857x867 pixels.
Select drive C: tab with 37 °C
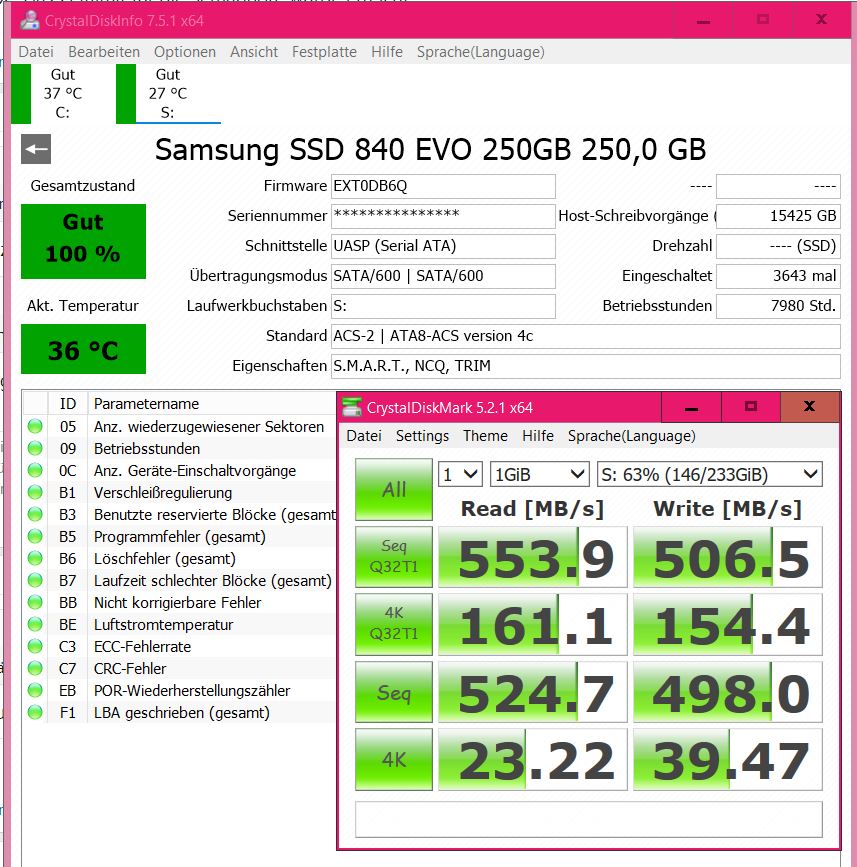62,93
